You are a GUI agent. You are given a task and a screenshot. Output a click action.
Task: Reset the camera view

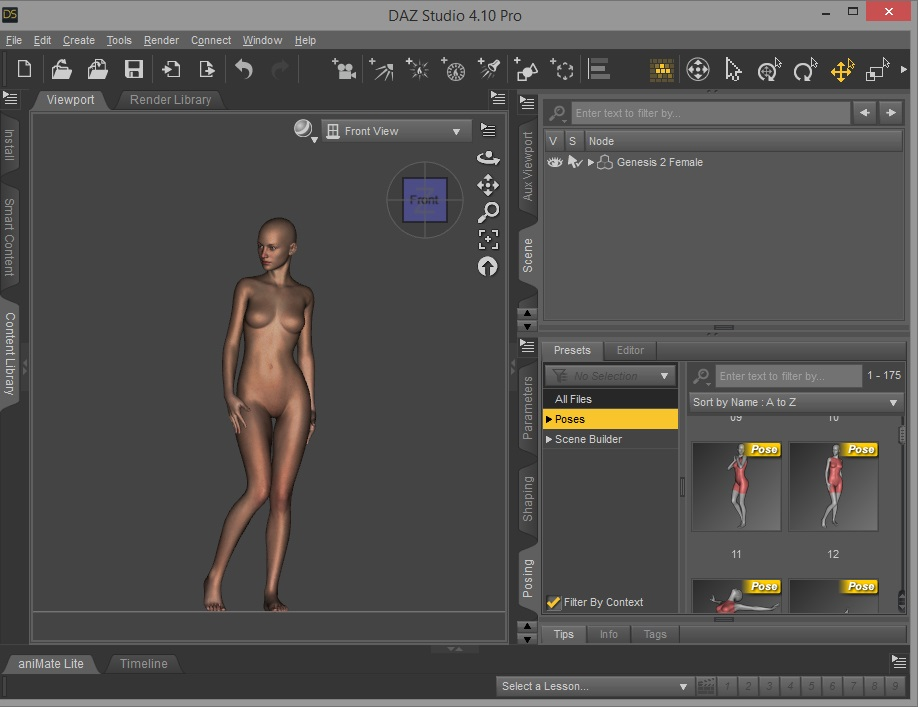(488, 266)
